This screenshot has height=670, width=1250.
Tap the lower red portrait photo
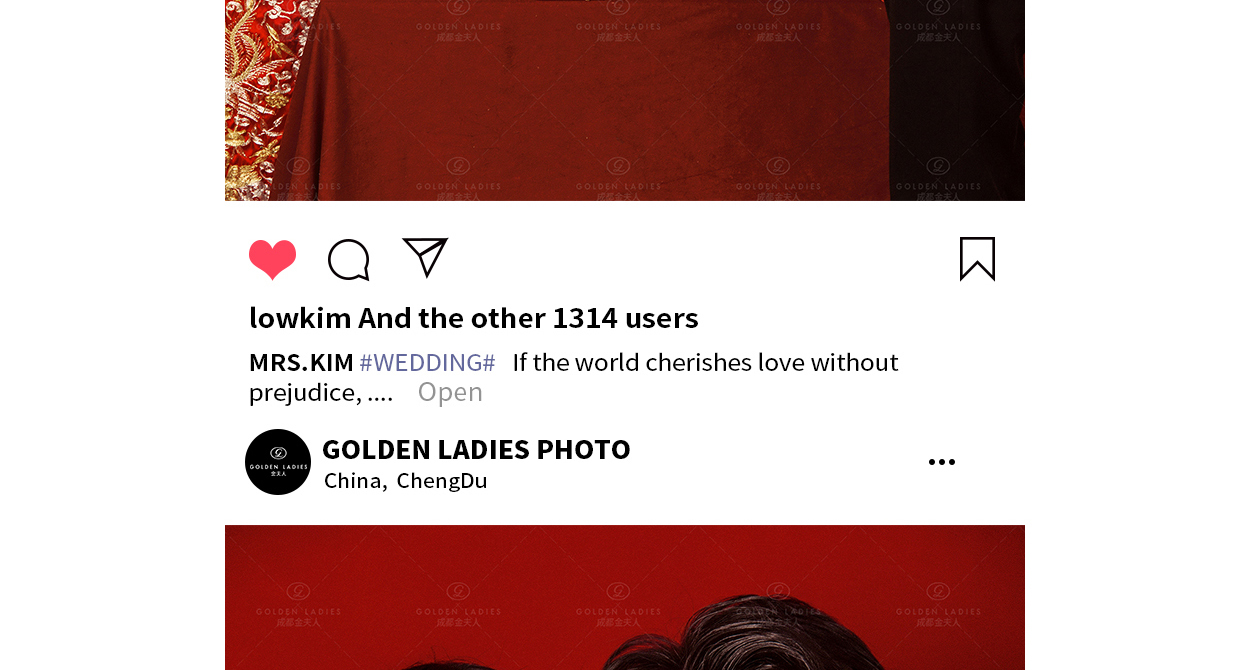[x=625, y=597]
